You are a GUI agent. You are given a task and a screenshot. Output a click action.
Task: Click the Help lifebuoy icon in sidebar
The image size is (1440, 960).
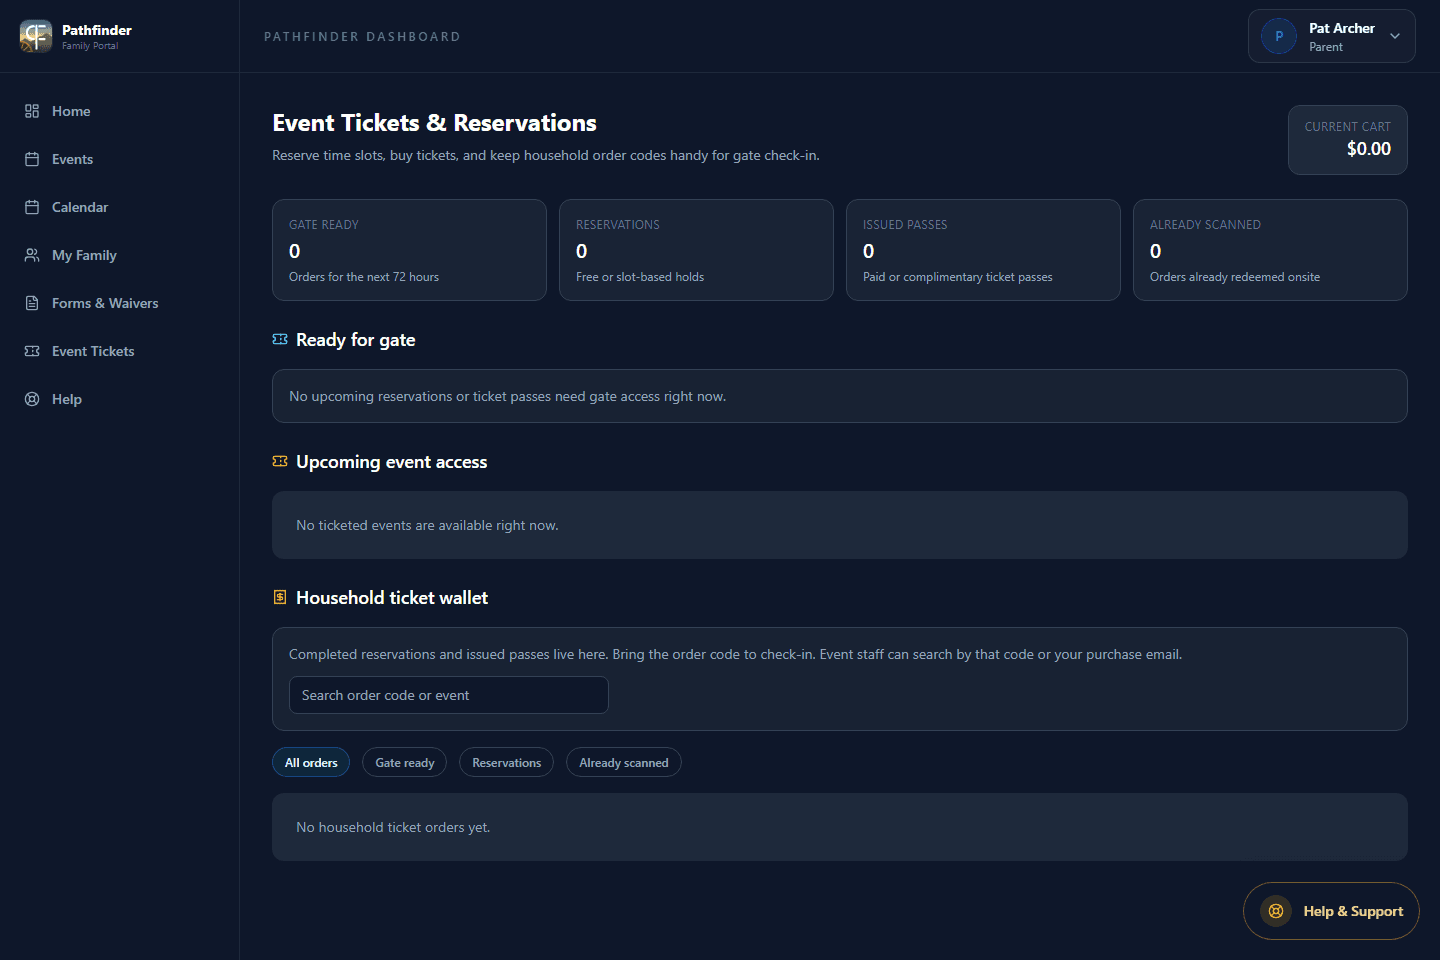32,399
